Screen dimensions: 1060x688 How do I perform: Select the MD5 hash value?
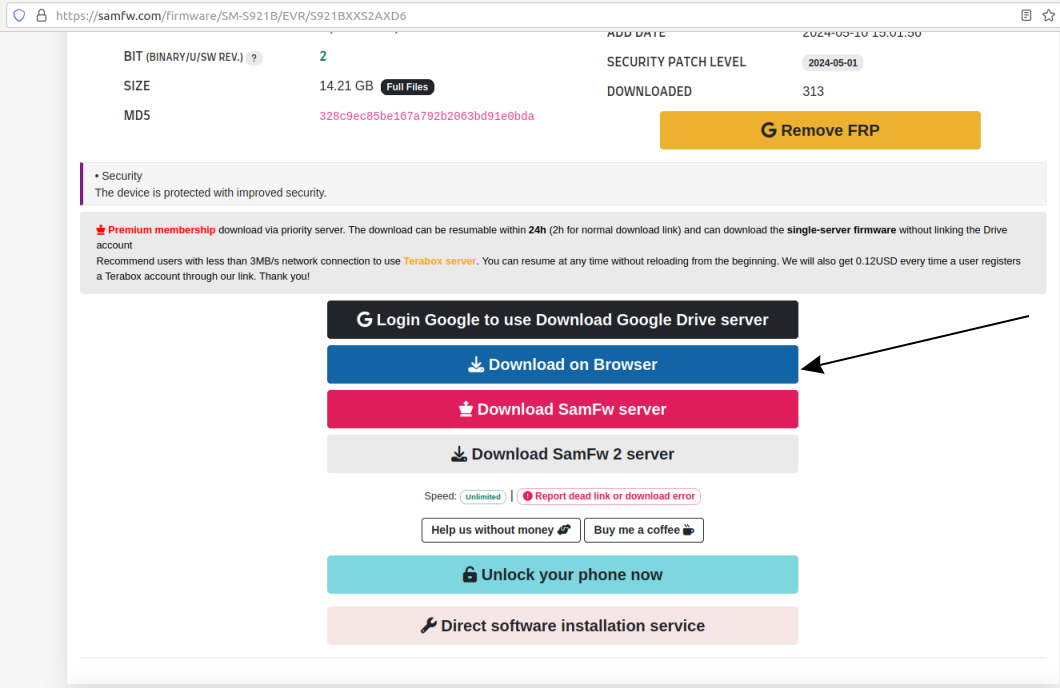(x=427, y=116)
